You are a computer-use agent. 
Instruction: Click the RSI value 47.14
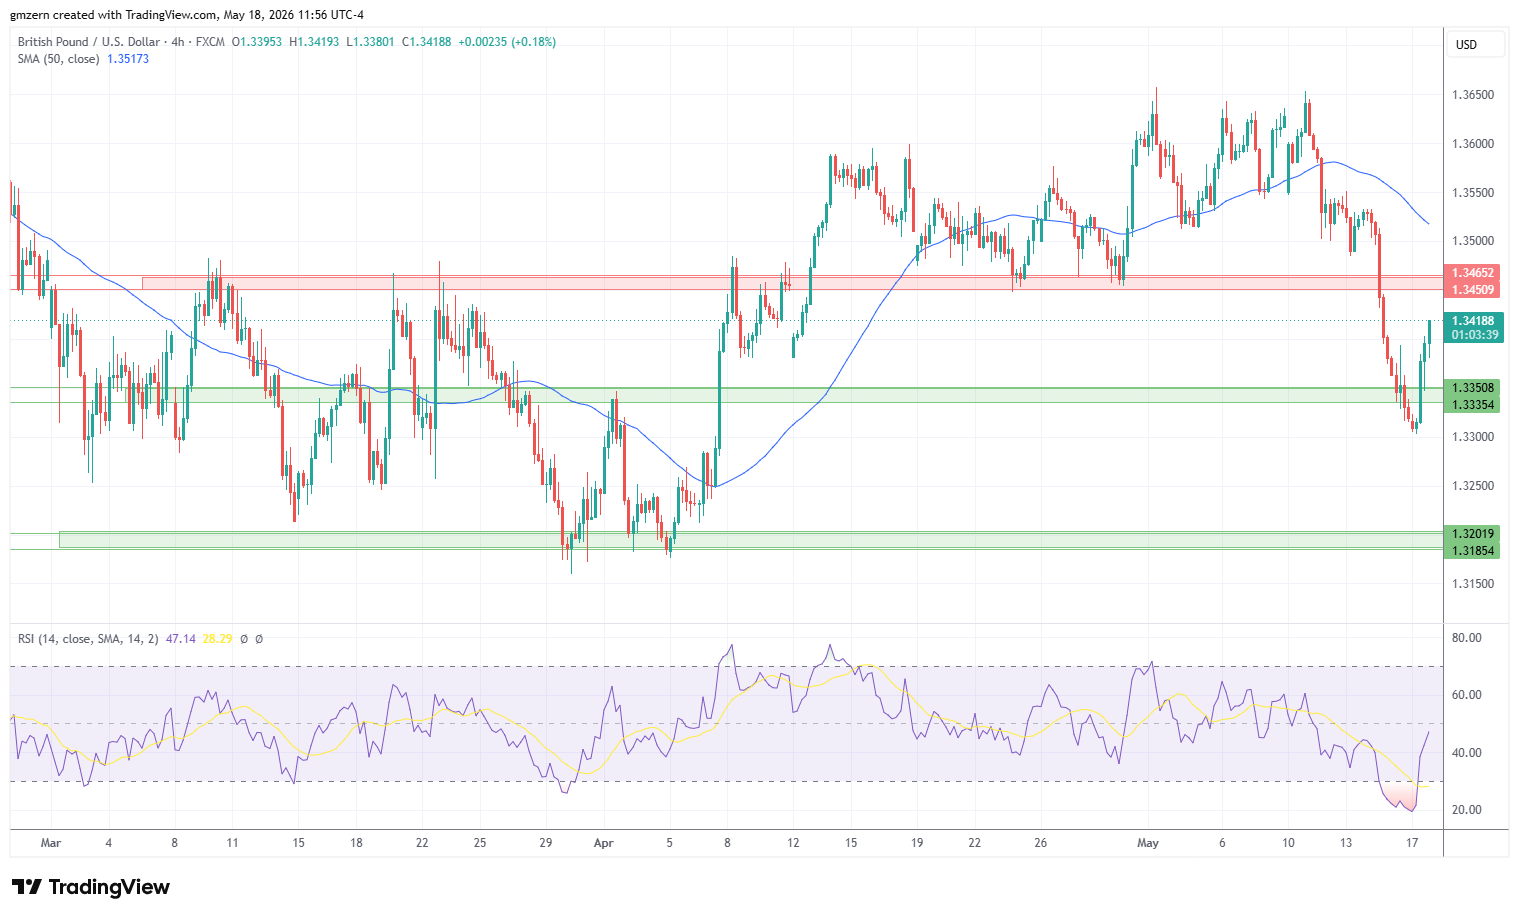tap(181, 639)
